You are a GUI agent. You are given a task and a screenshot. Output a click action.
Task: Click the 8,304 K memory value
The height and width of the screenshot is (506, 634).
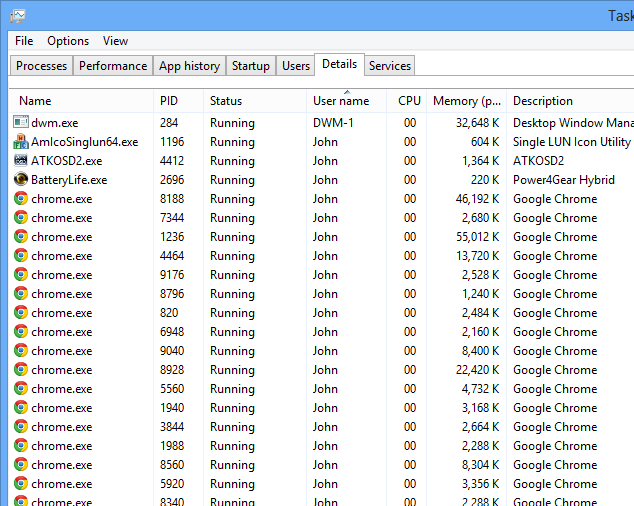coord(481,465)
